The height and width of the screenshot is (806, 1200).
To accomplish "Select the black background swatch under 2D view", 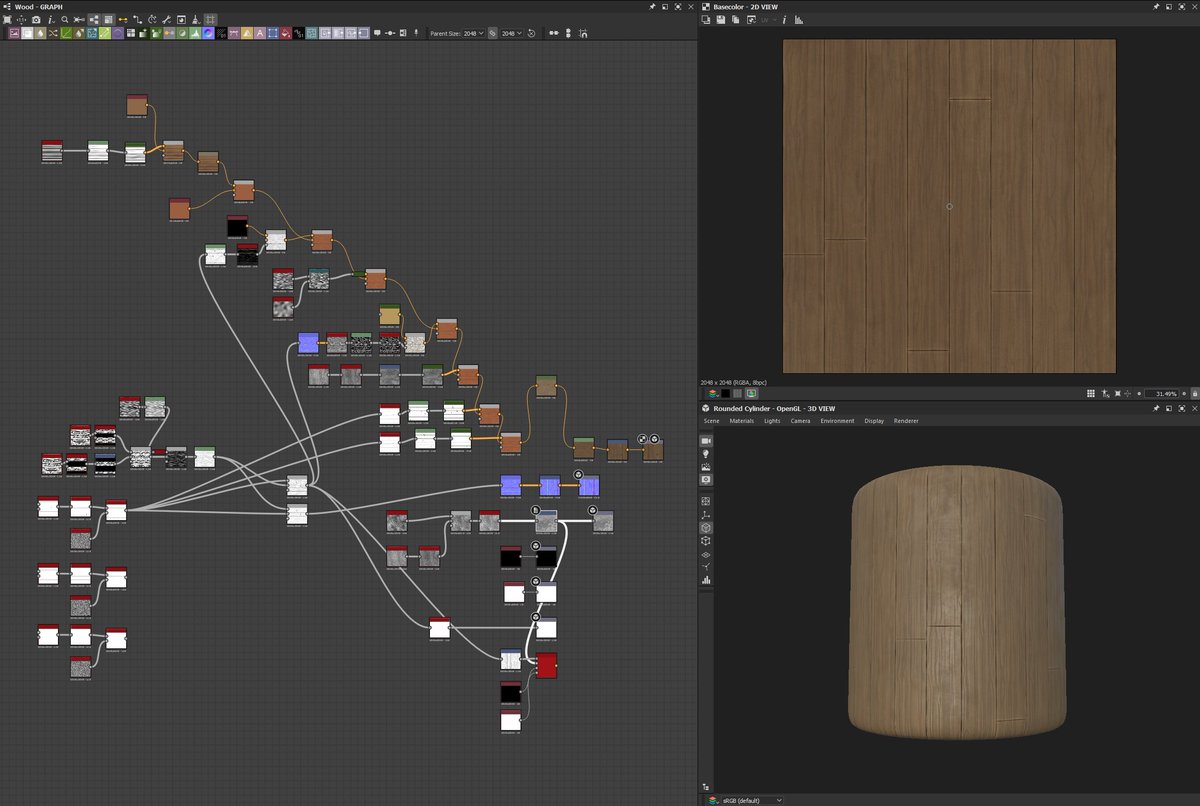I will (x=726, y=393).
